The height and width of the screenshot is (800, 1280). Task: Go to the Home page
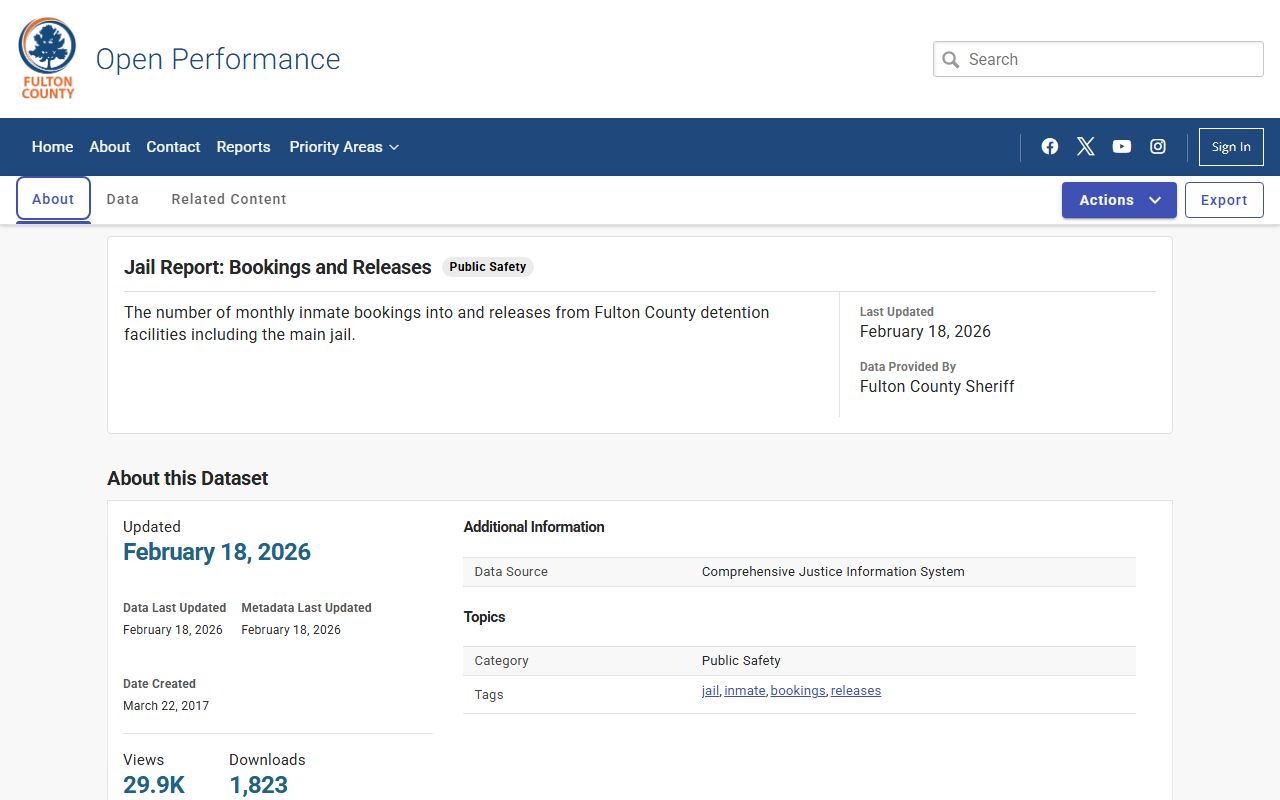[x=52, y=147]
